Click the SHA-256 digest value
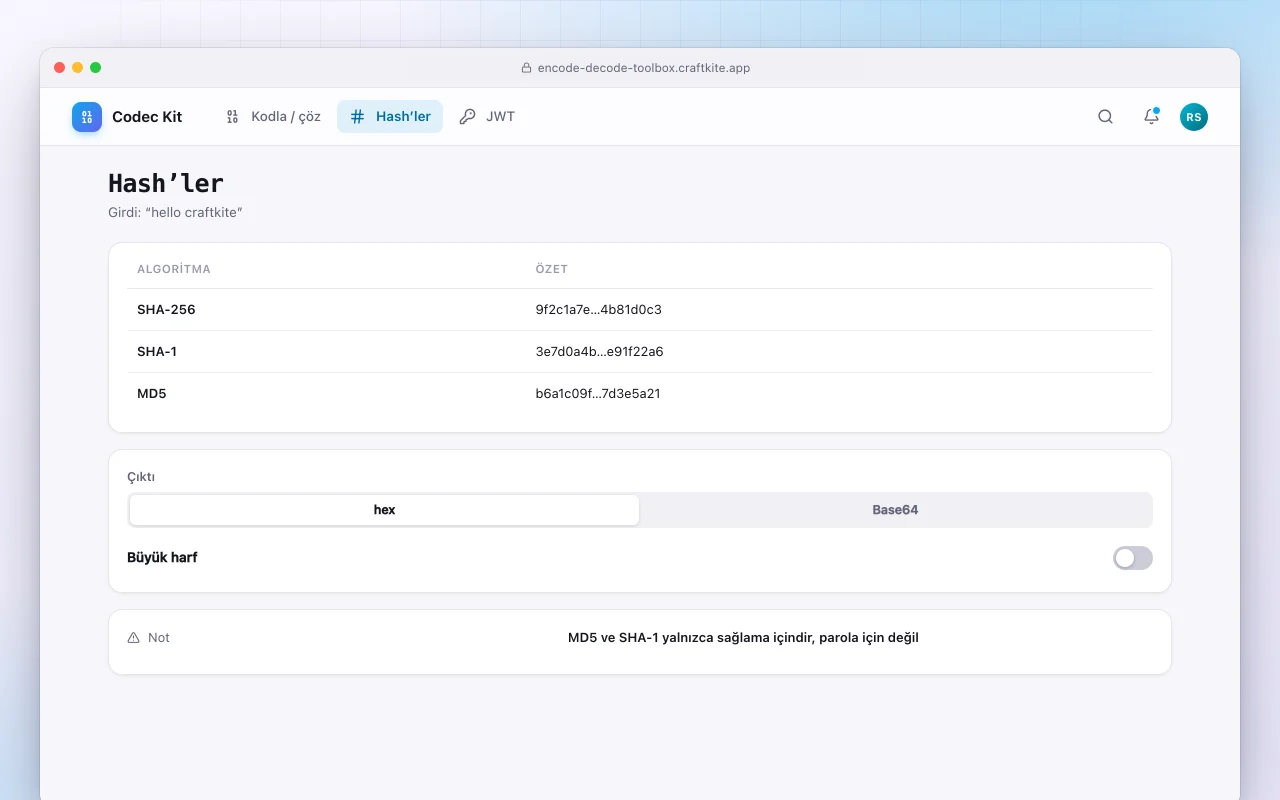 [x=599, y=310]
